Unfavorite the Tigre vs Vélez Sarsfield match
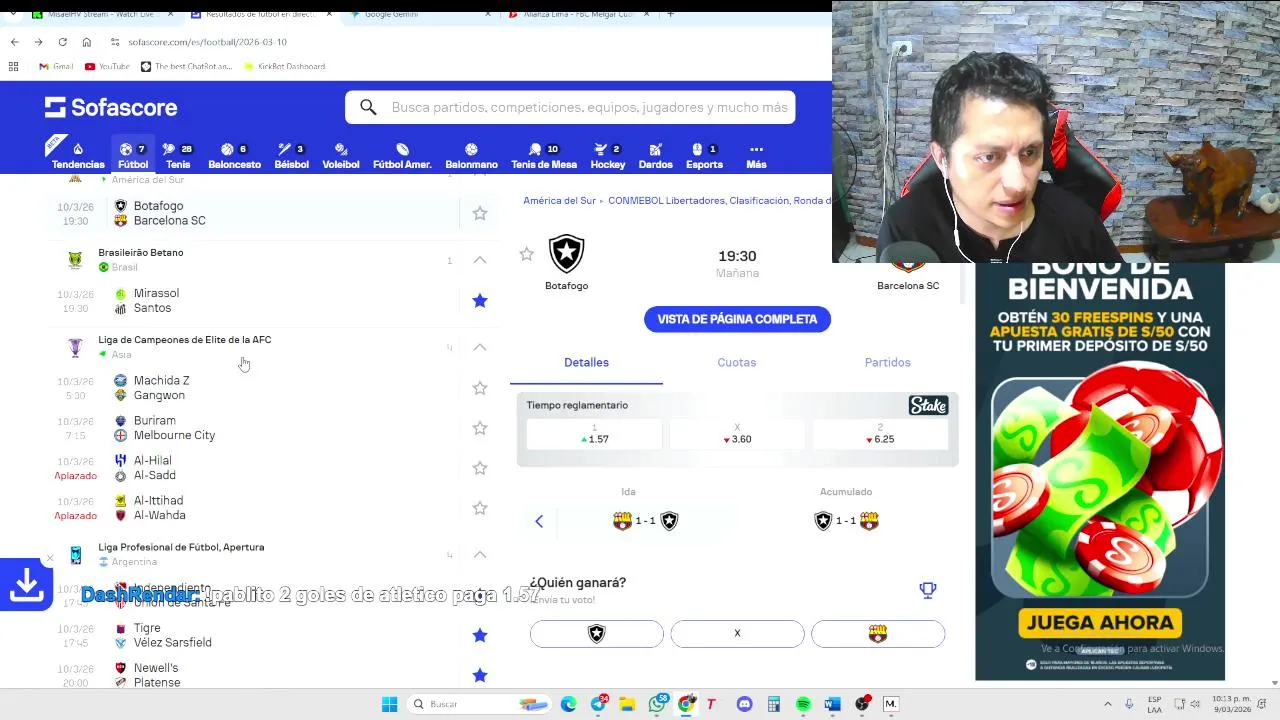Screen dimensions: 1280x720 pos(480,635)
